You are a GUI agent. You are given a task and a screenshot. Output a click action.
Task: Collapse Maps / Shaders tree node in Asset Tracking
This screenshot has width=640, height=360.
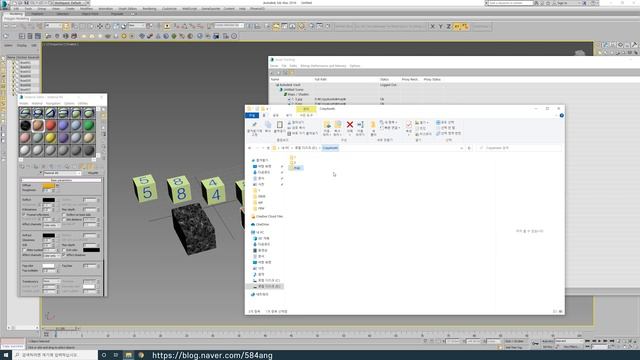[285, 94]
